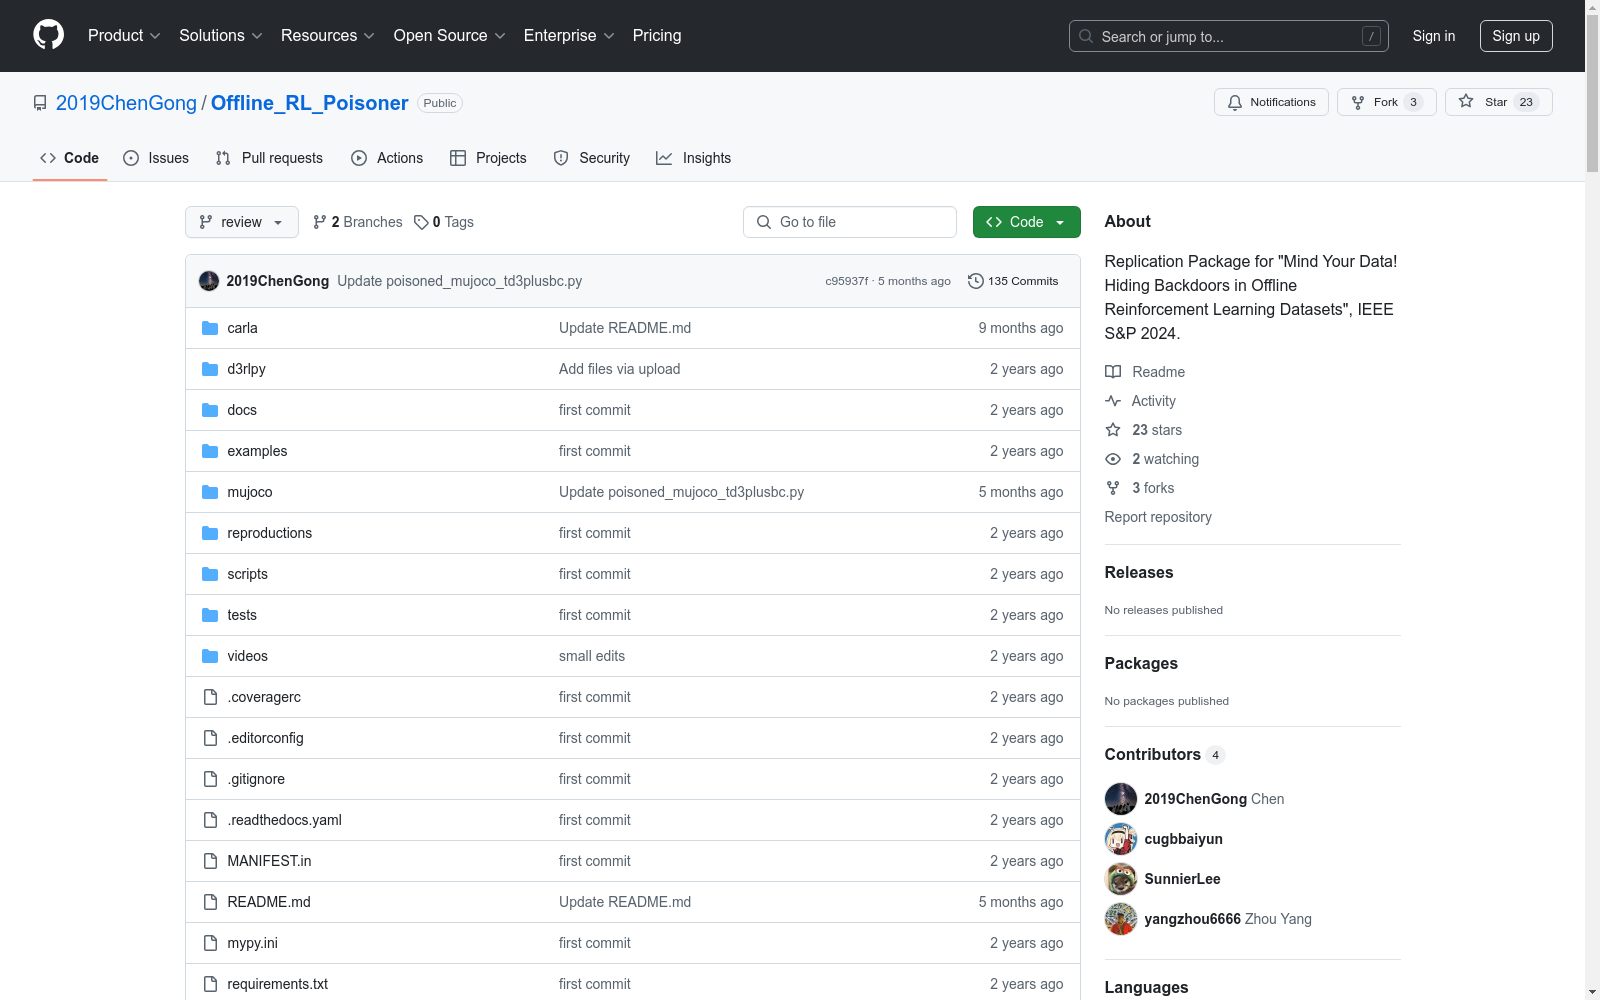Click the d3rlpy folder icon
1600x1000 pixels.
210,369
